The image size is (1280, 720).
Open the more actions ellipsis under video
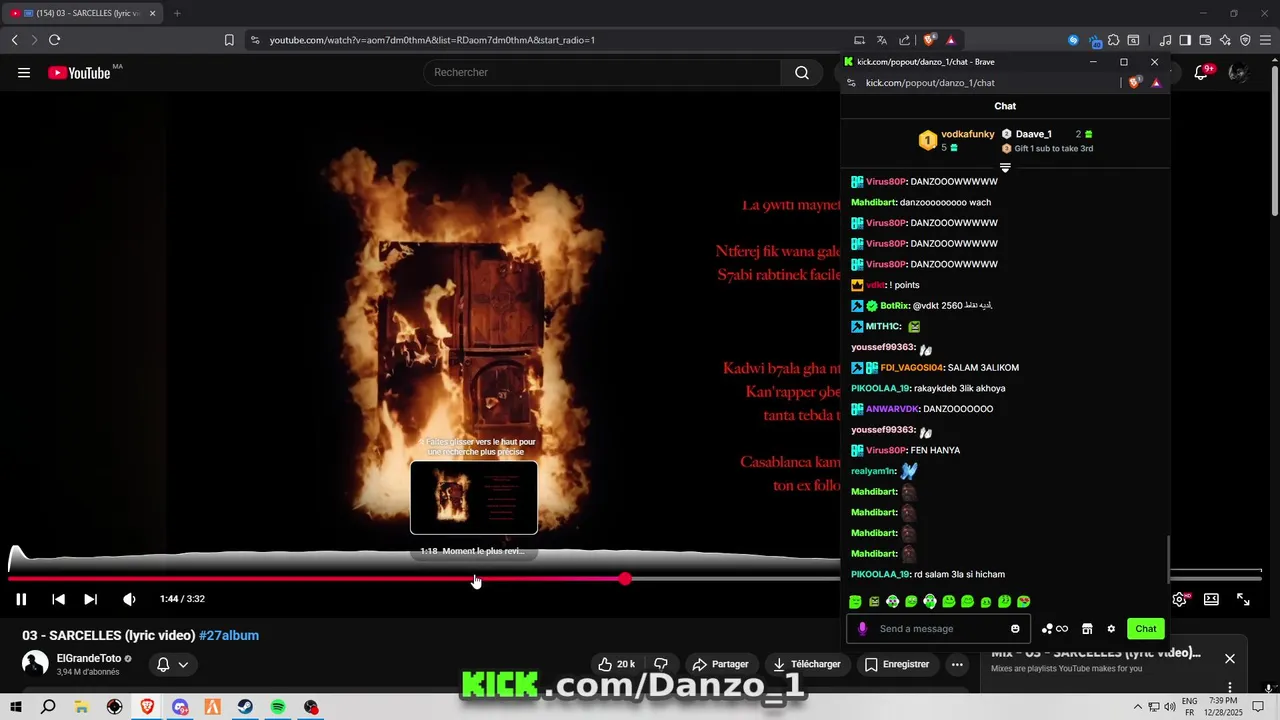pos(957,664)
